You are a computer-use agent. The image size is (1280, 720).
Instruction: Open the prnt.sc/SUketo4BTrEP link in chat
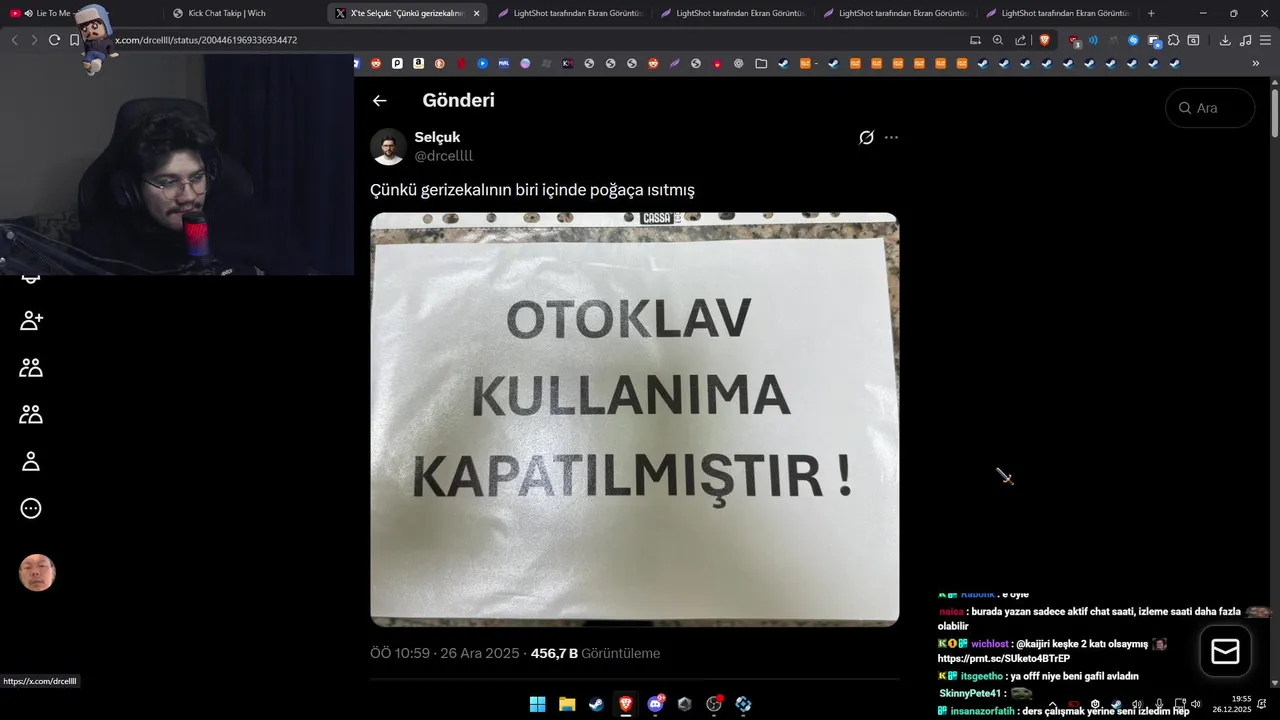(x=1003, y=659)
